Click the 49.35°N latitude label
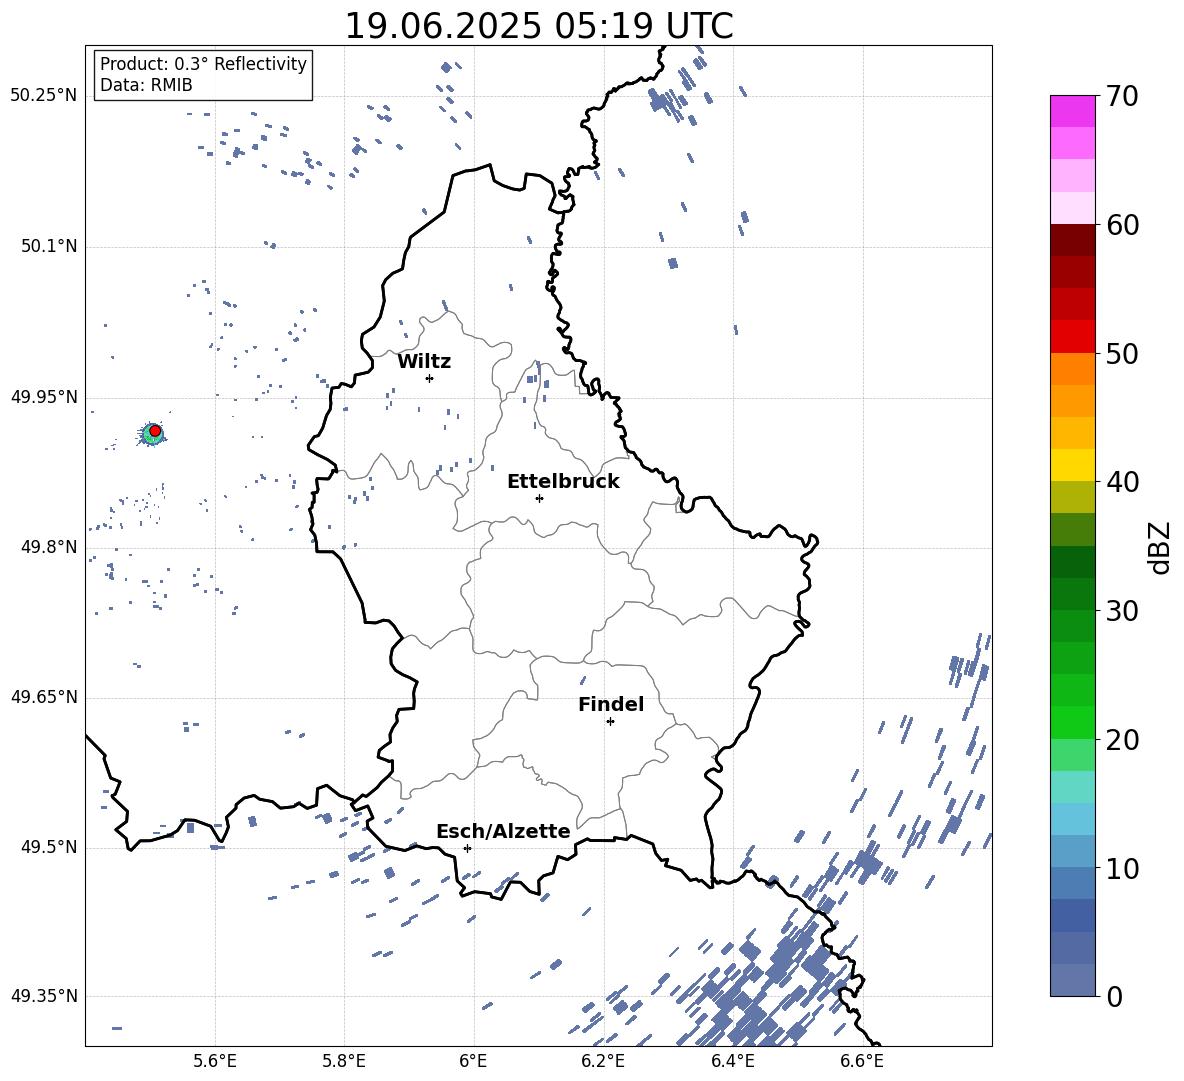Image resolution: width=1184 pixels, height=1081 pixels. (x=44, y=996)
